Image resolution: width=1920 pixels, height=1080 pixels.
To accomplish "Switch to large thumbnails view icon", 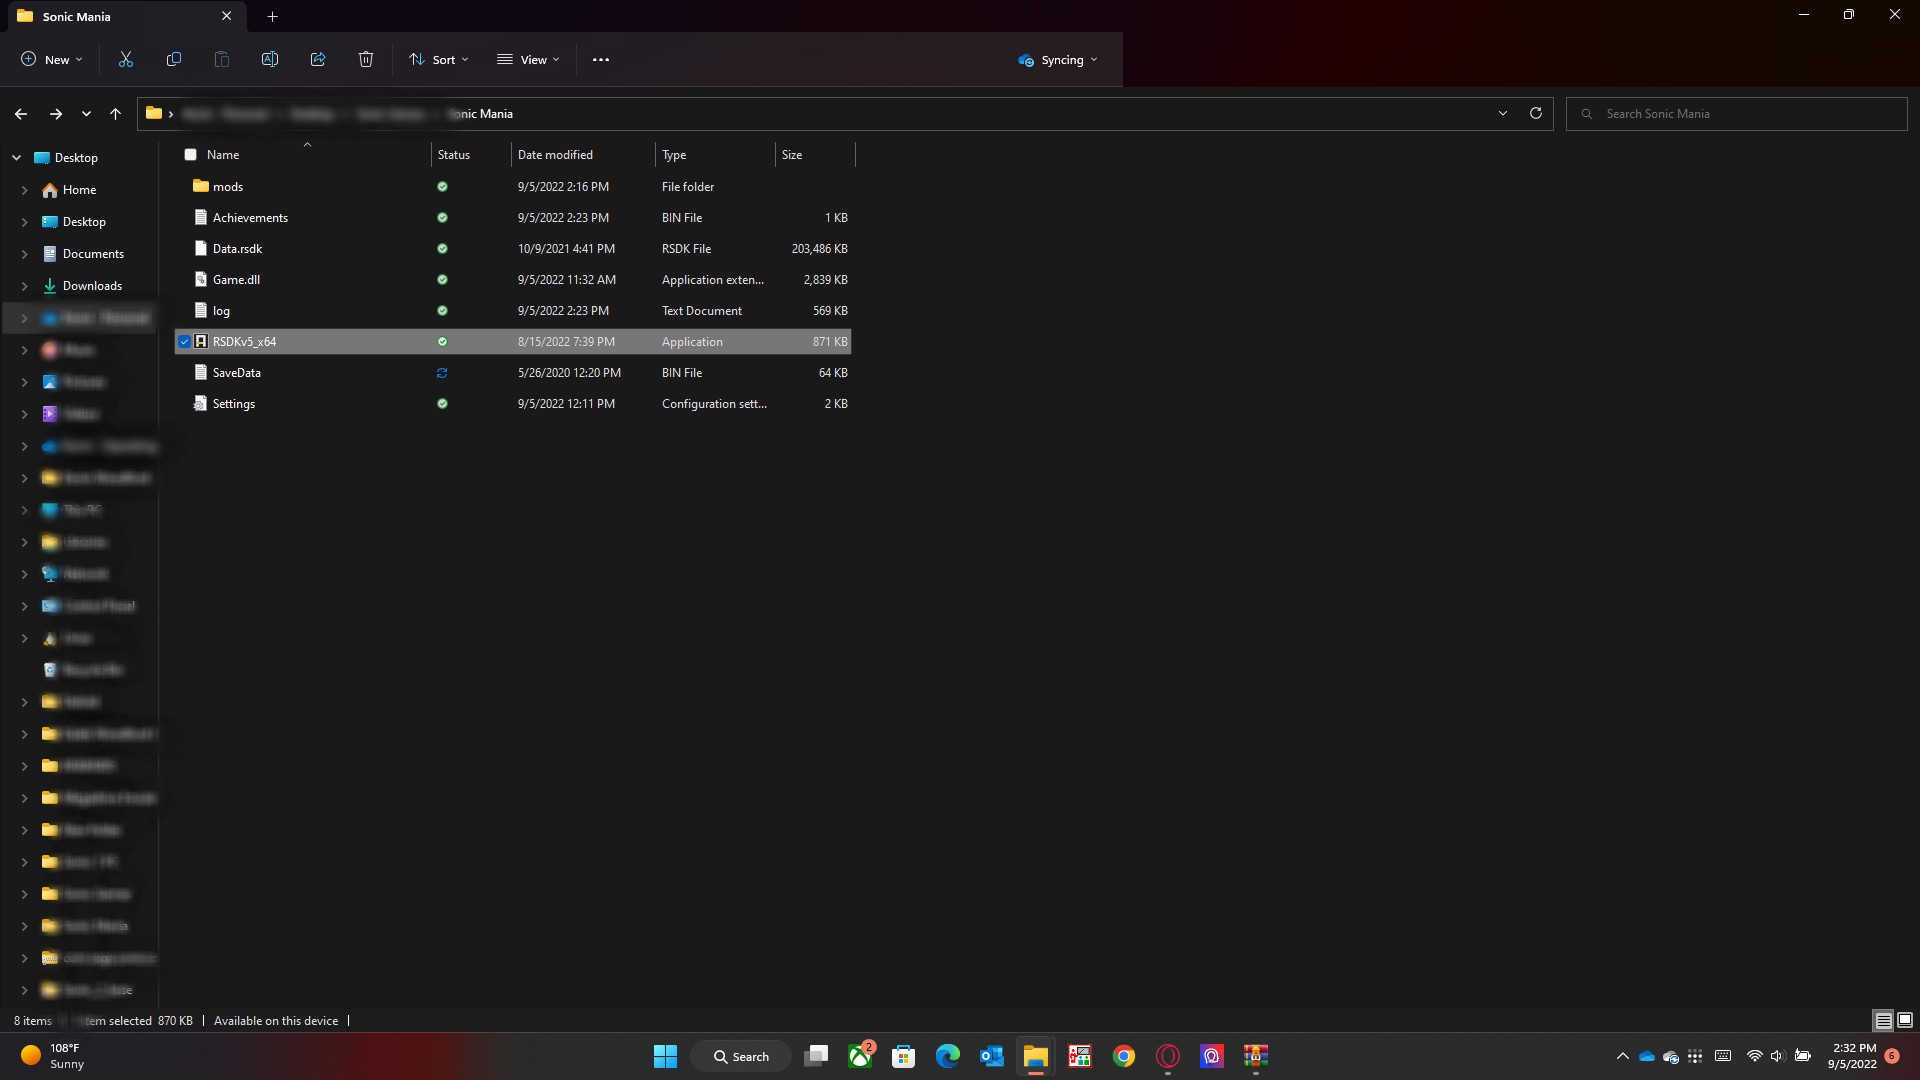I will tap(1905, 1020).
